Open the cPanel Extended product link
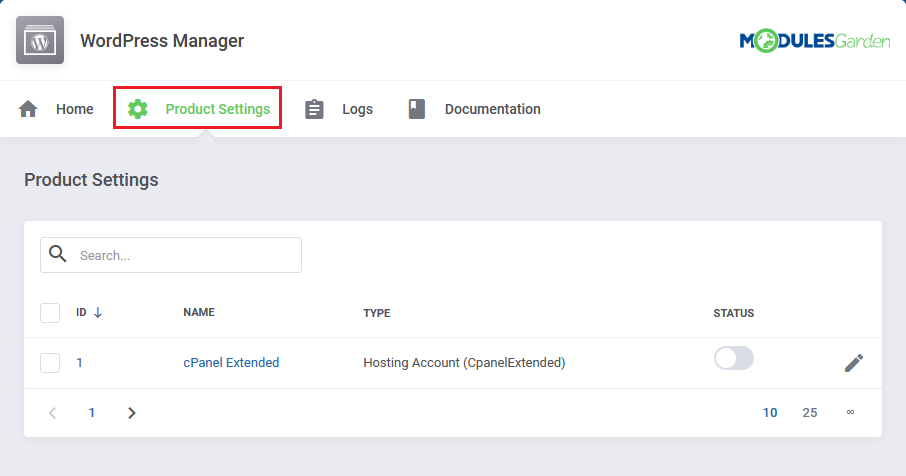The image size is (906, 476). (231, 362)
